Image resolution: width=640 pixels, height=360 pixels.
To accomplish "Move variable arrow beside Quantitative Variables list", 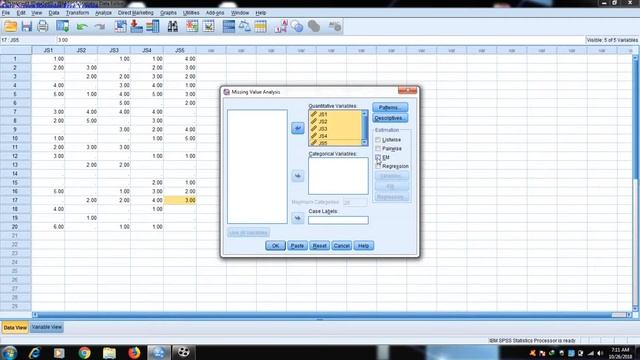I will (x=298, y=128).
